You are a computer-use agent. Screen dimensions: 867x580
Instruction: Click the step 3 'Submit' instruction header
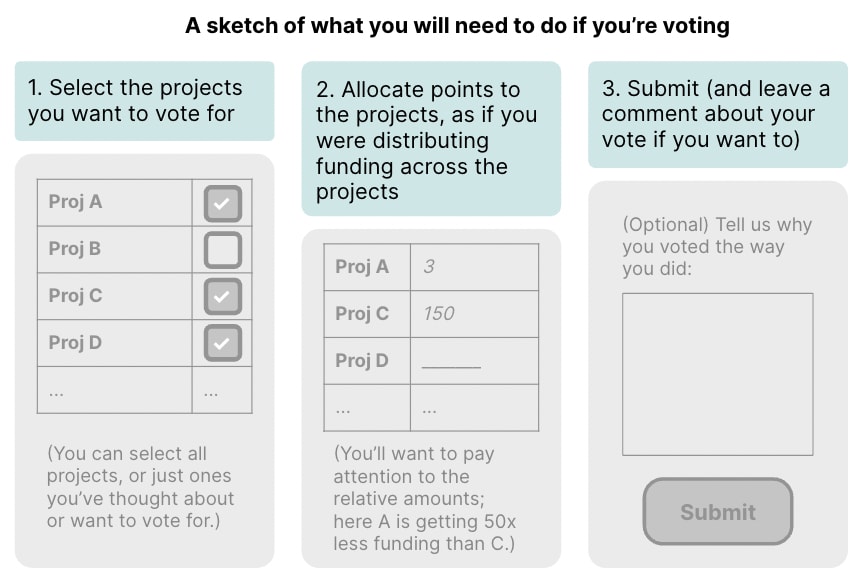point(717,114)
